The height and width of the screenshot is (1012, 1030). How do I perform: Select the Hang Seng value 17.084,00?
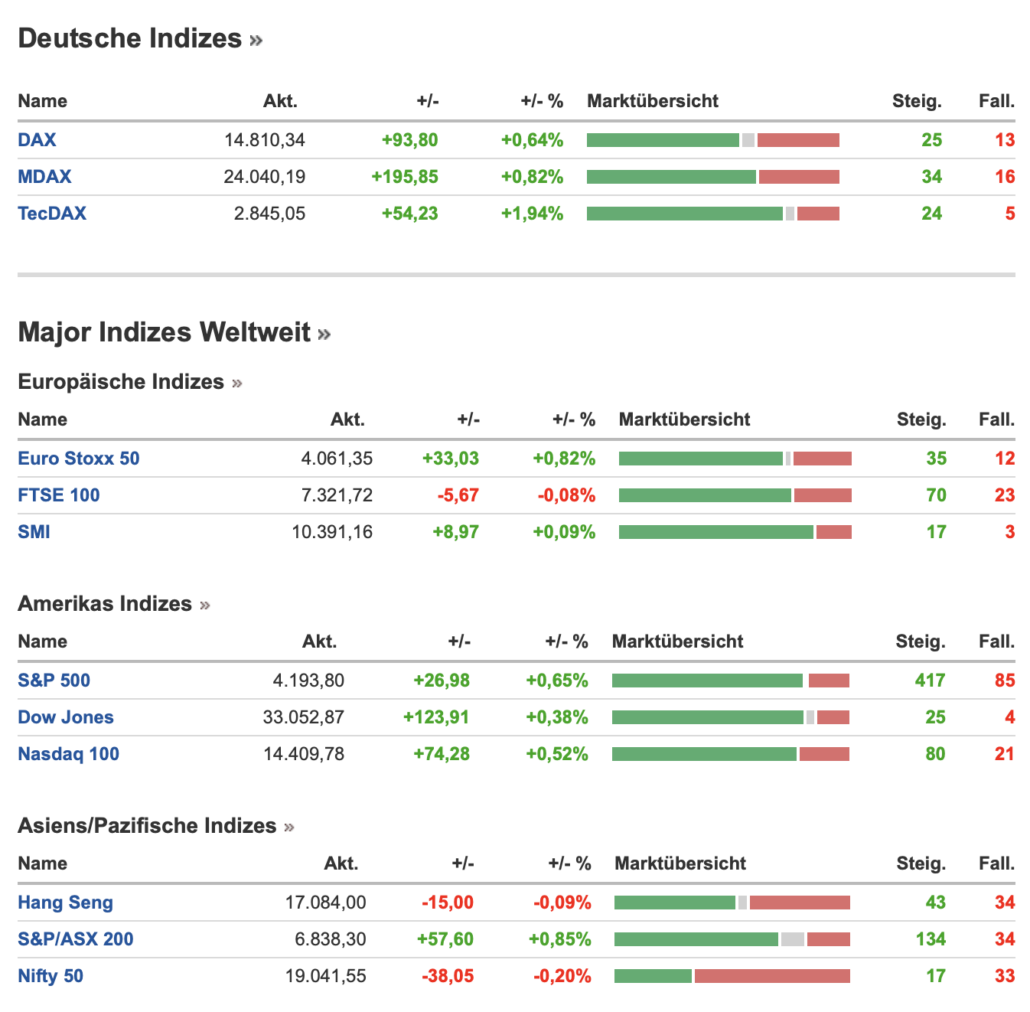pos(326,902)
